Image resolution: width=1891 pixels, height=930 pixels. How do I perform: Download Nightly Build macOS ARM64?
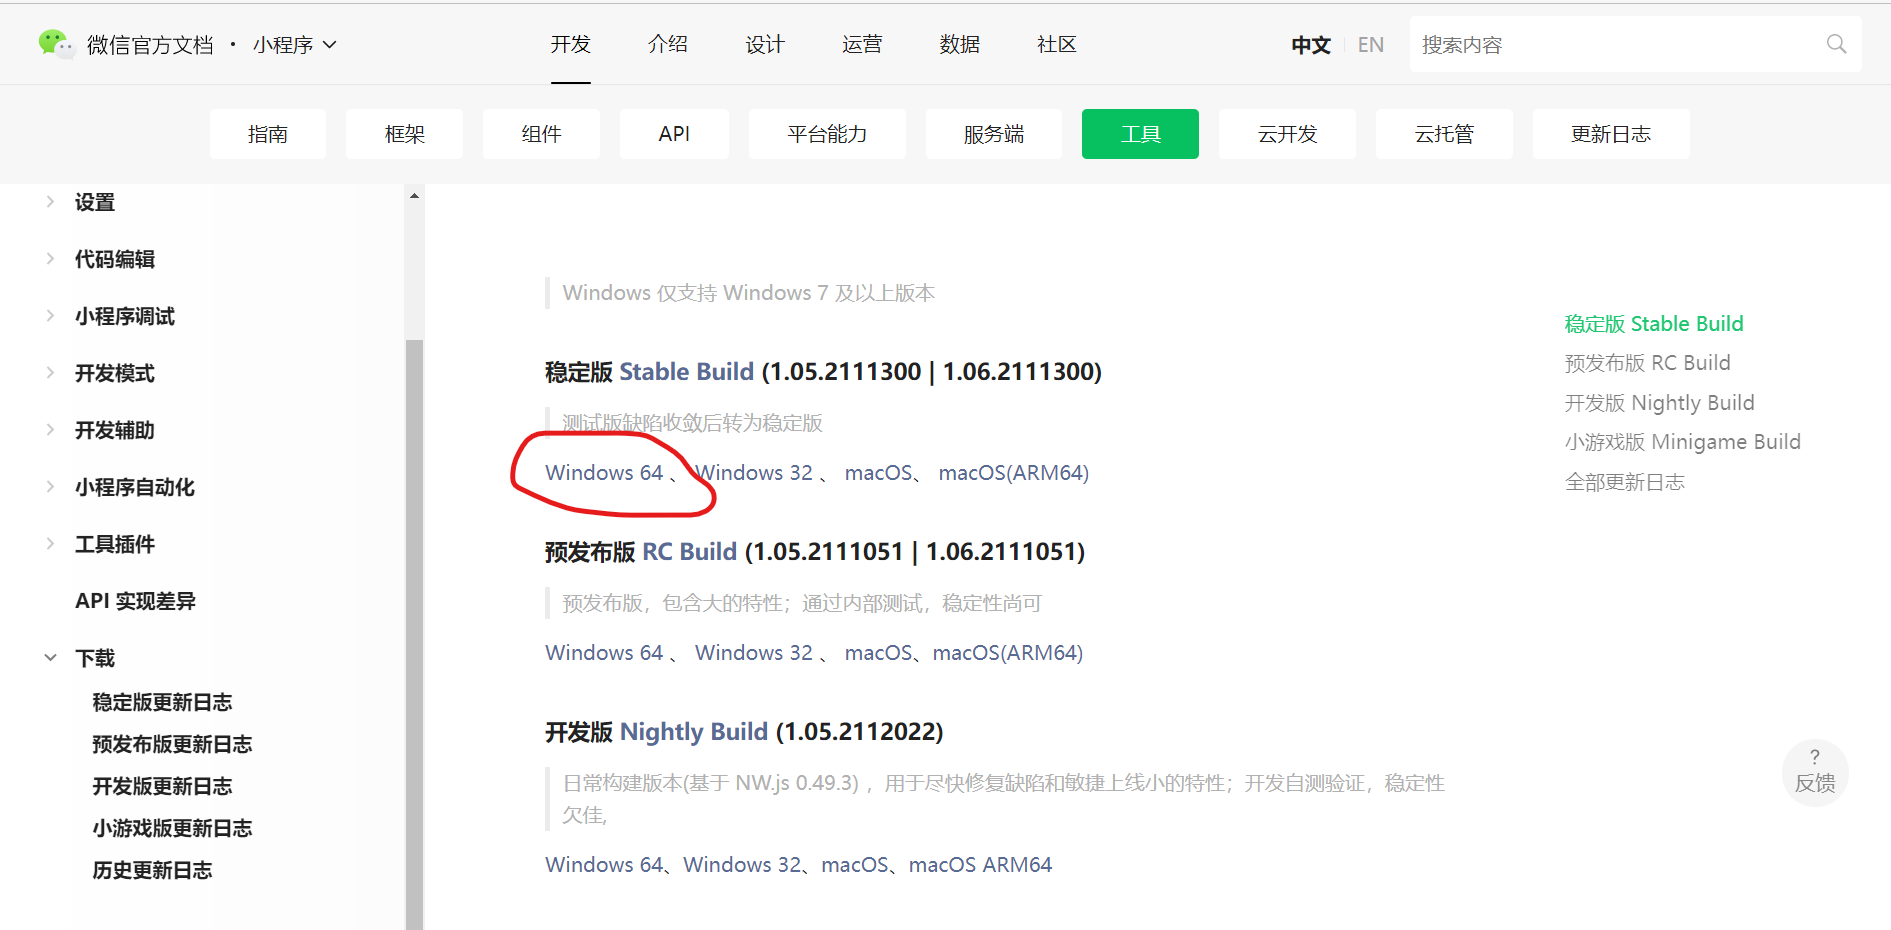[x=980, y=864]
